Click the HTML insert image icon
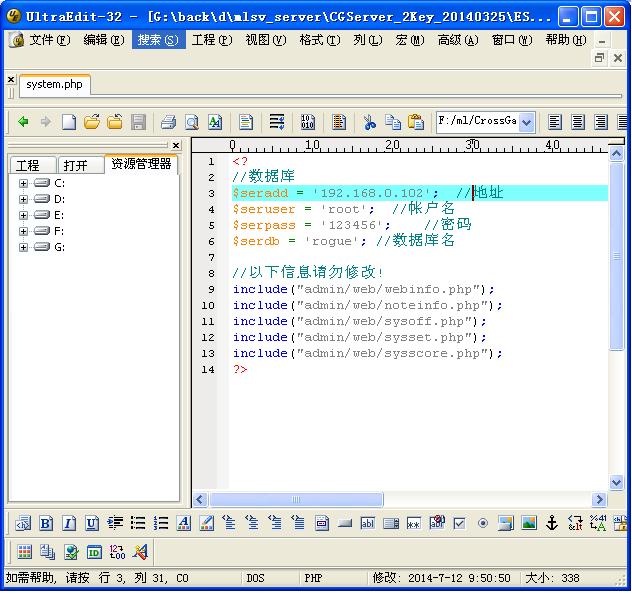Screen dimensions: 632x594 click(x=529, y=523)
